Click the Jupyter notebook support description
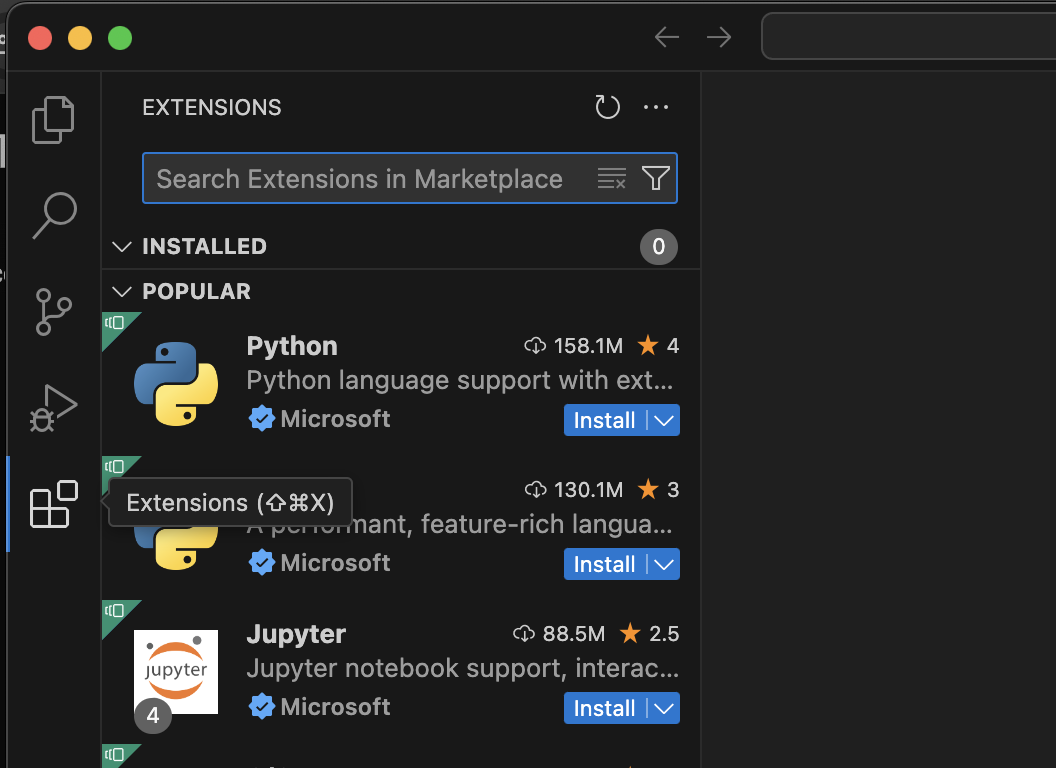Viewport: 1056px width, 768px height. click(x=463, y=668)
